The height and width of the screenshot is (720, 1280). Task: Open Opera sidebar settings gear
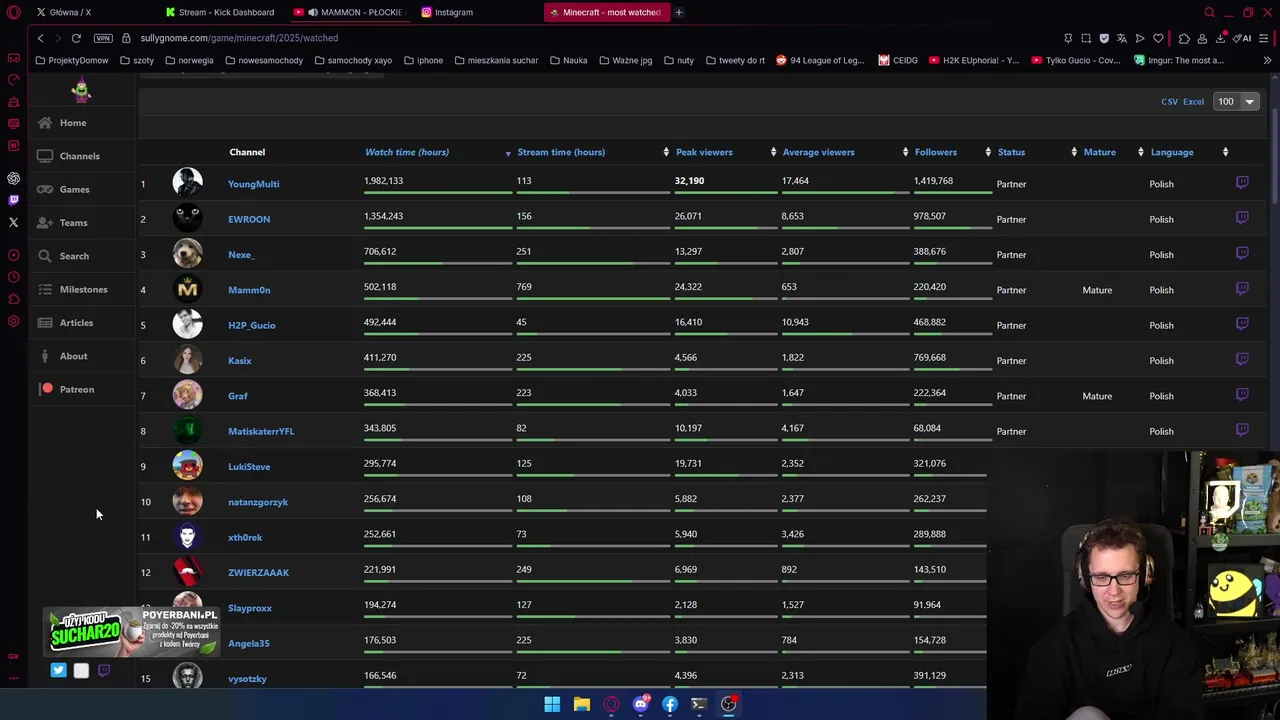pos(13,321)
